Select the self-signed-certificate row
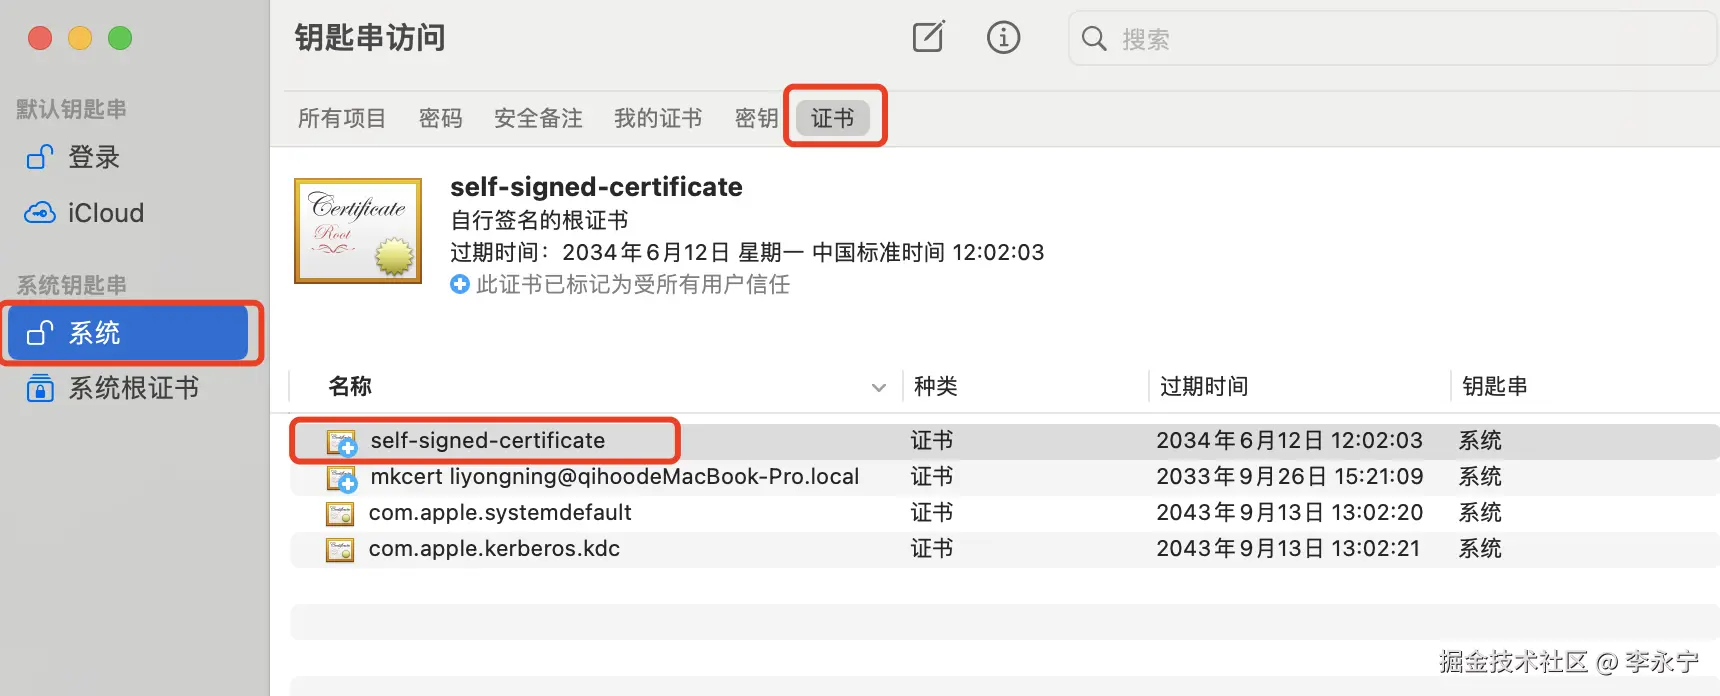The width and height of the screenshot is (1720, 696). click(1004, 441)
